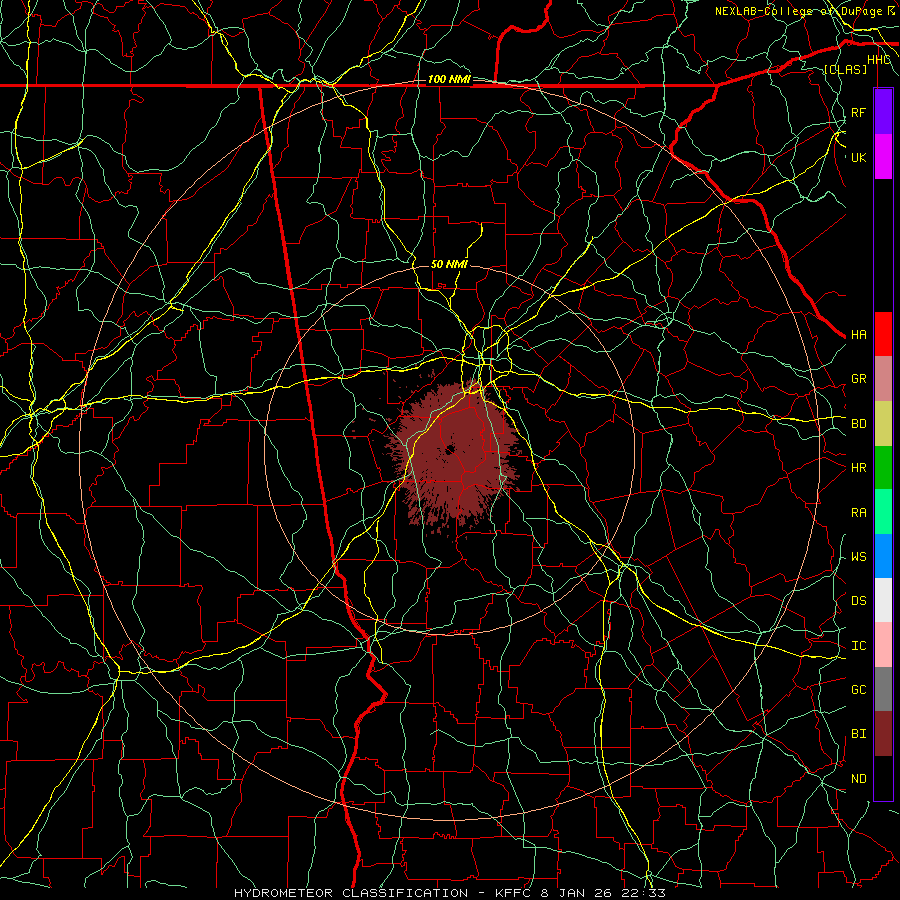Click the BI dark red legend swatch
900x900 pixels.
point(883,734)
